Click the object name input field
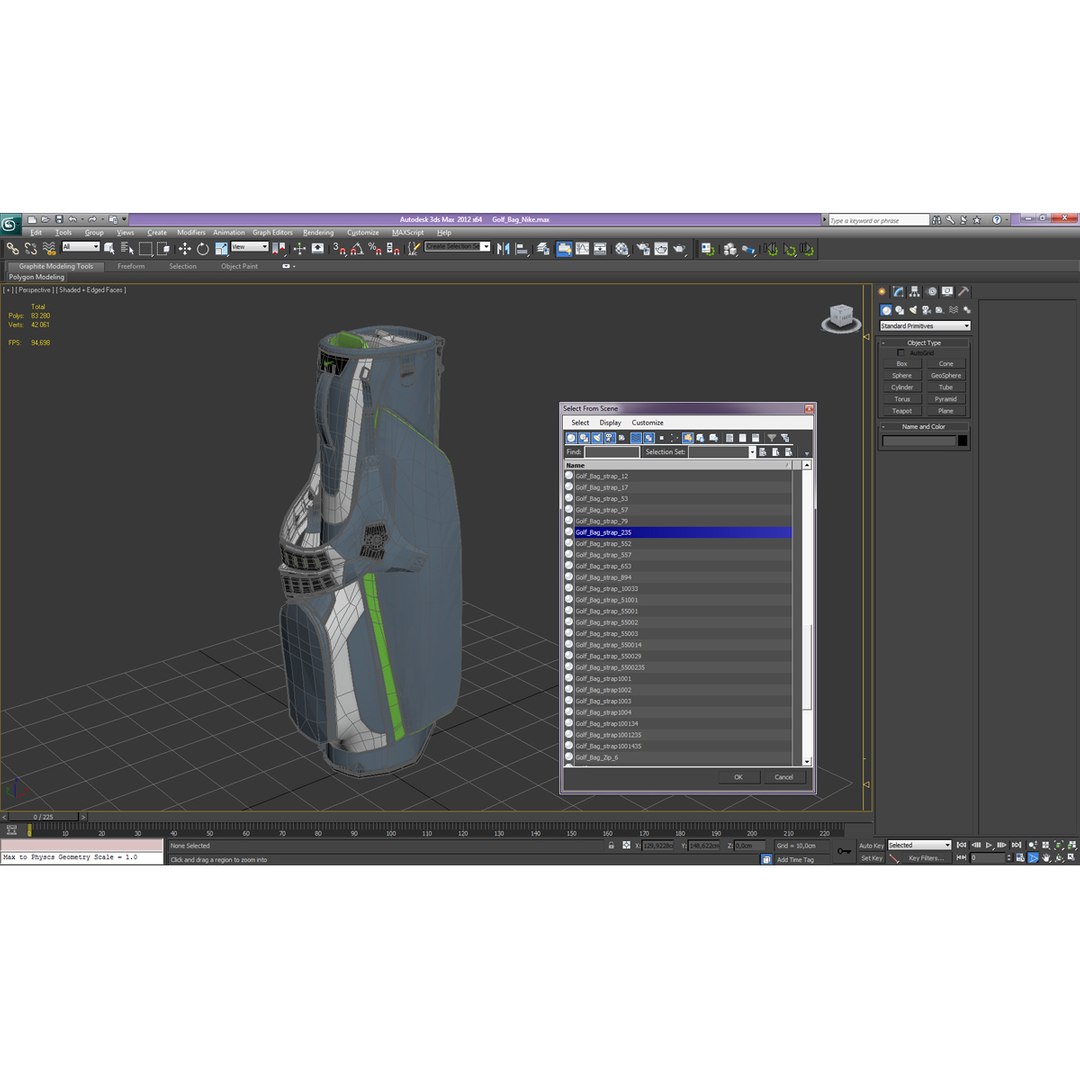1080x1080 pixels. point(919,441)
